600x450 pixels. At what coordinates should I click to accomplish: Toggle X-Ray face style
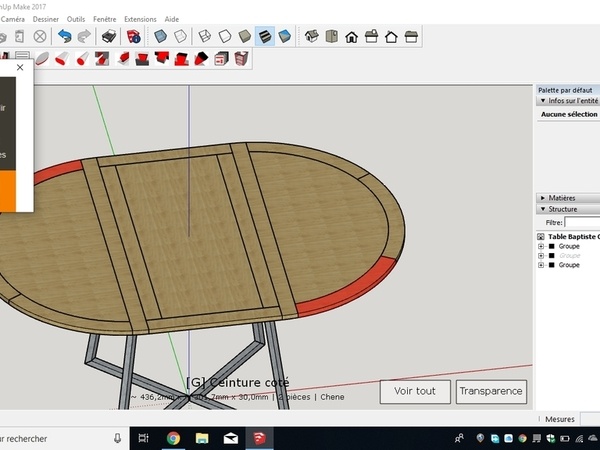click(x=160, y=37)
